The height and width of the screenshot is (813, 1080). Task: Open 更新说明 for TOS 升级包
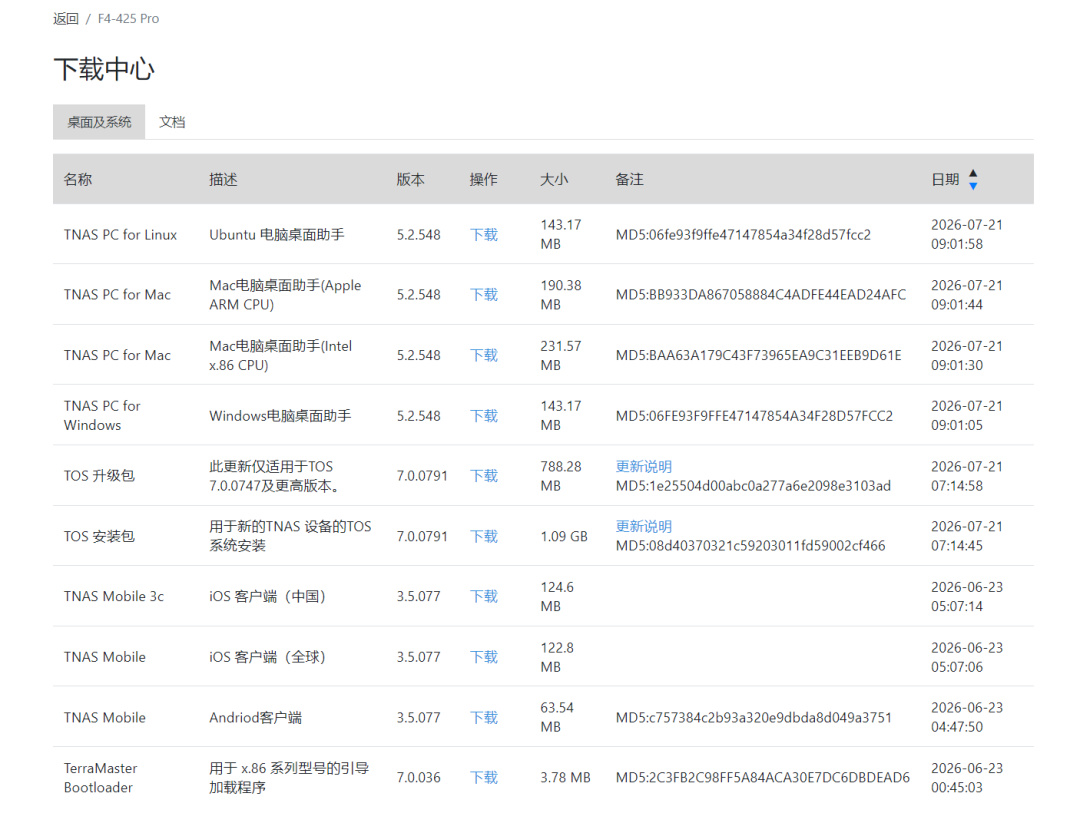(x=643, y=466)
